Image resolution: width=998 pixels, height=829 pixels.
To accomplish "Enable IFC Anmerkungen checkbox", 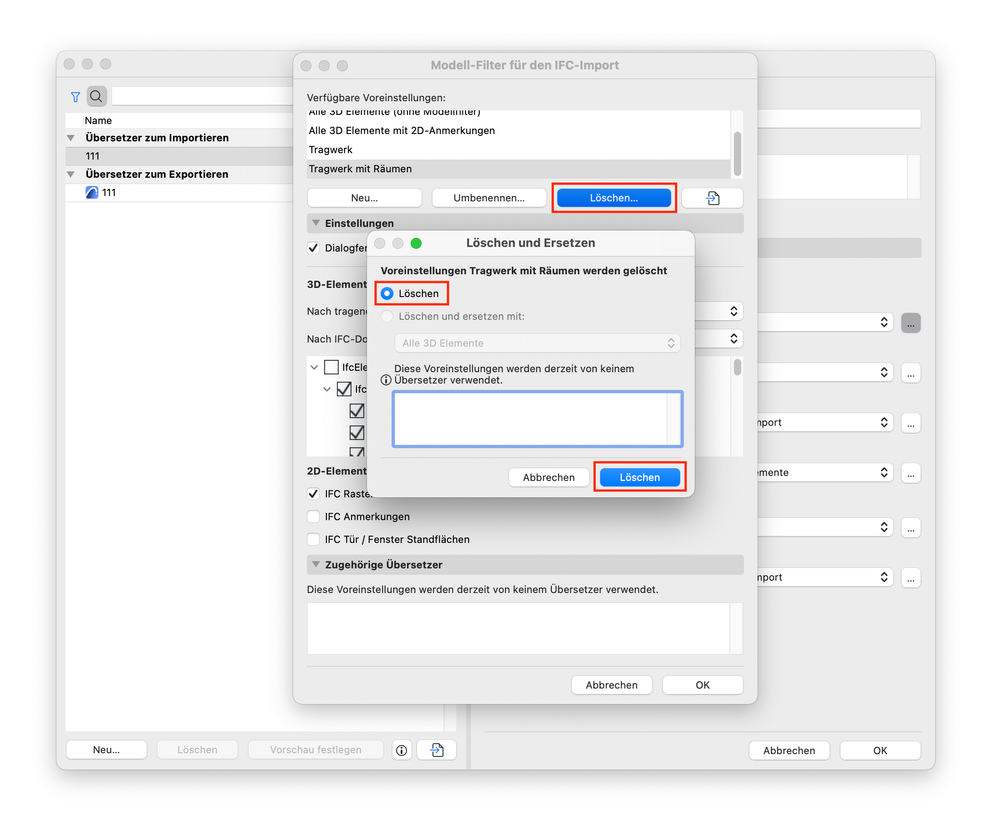I will click(313, 516).
